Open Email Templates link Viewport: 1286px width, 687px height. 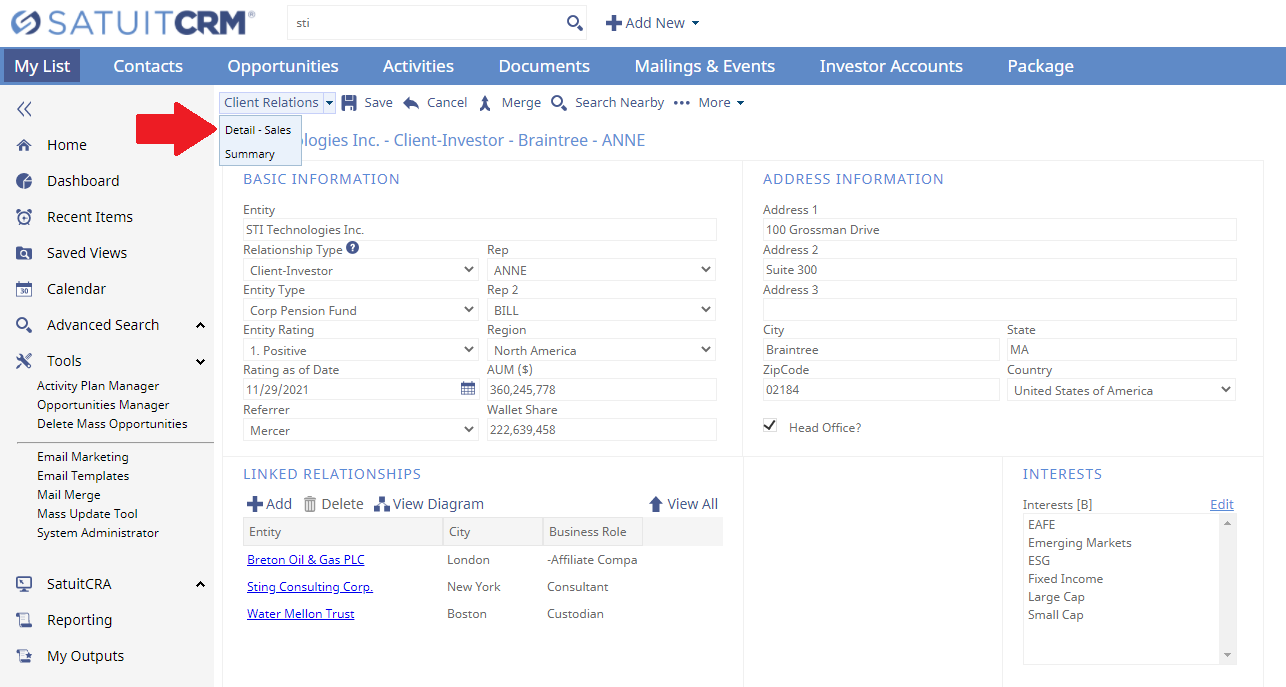coord(83,476)
